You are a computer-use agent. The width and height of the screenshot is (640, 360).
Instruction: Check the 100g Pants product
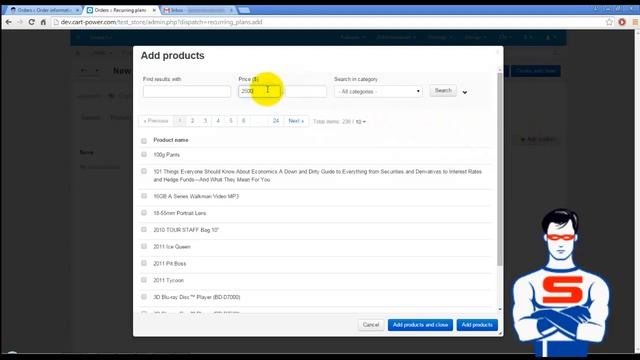[144, 154]
